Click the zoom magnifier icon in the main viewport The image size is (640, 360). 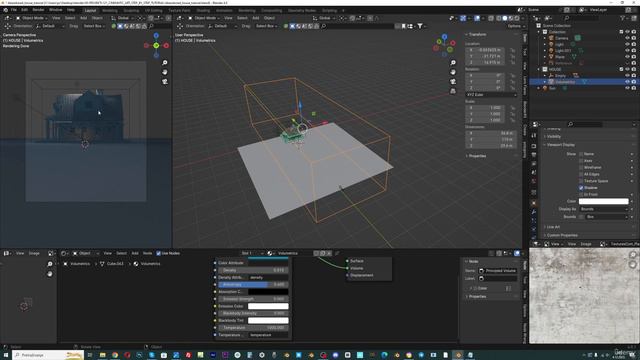coord(453,62)
